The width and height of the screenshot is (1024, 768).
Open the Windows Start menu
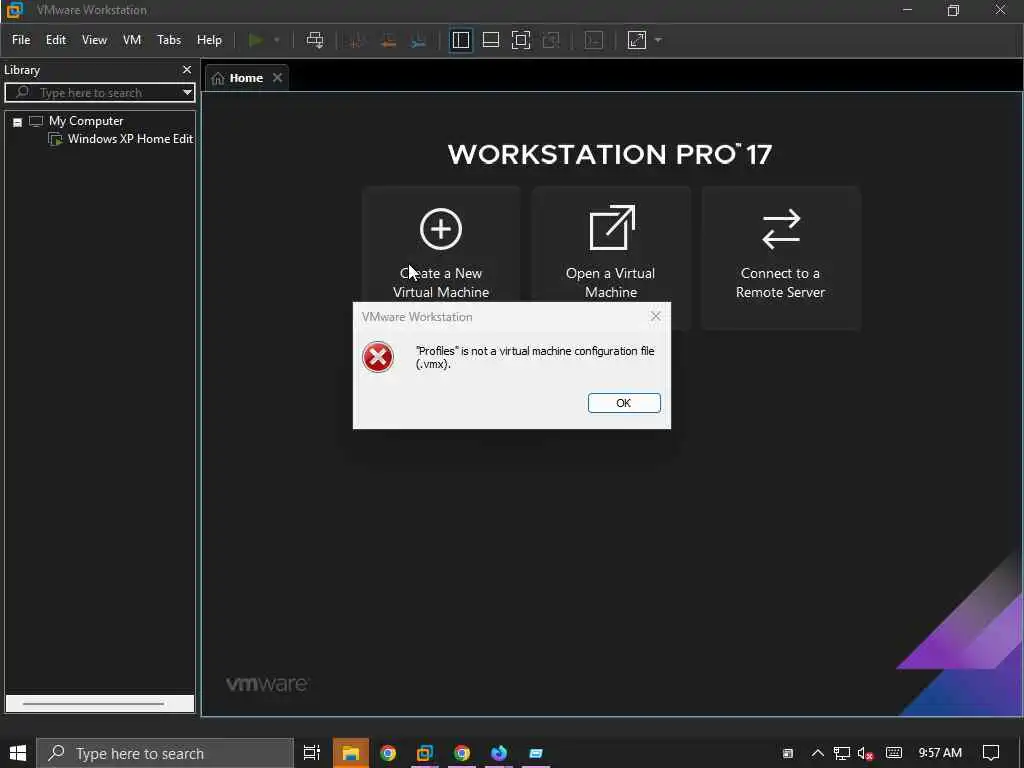coord(18,753)
